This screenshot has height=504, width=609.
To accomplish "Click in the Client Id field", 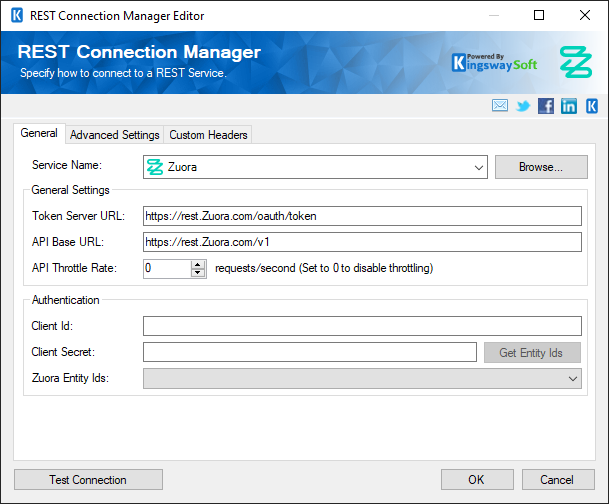I will 362,326.
